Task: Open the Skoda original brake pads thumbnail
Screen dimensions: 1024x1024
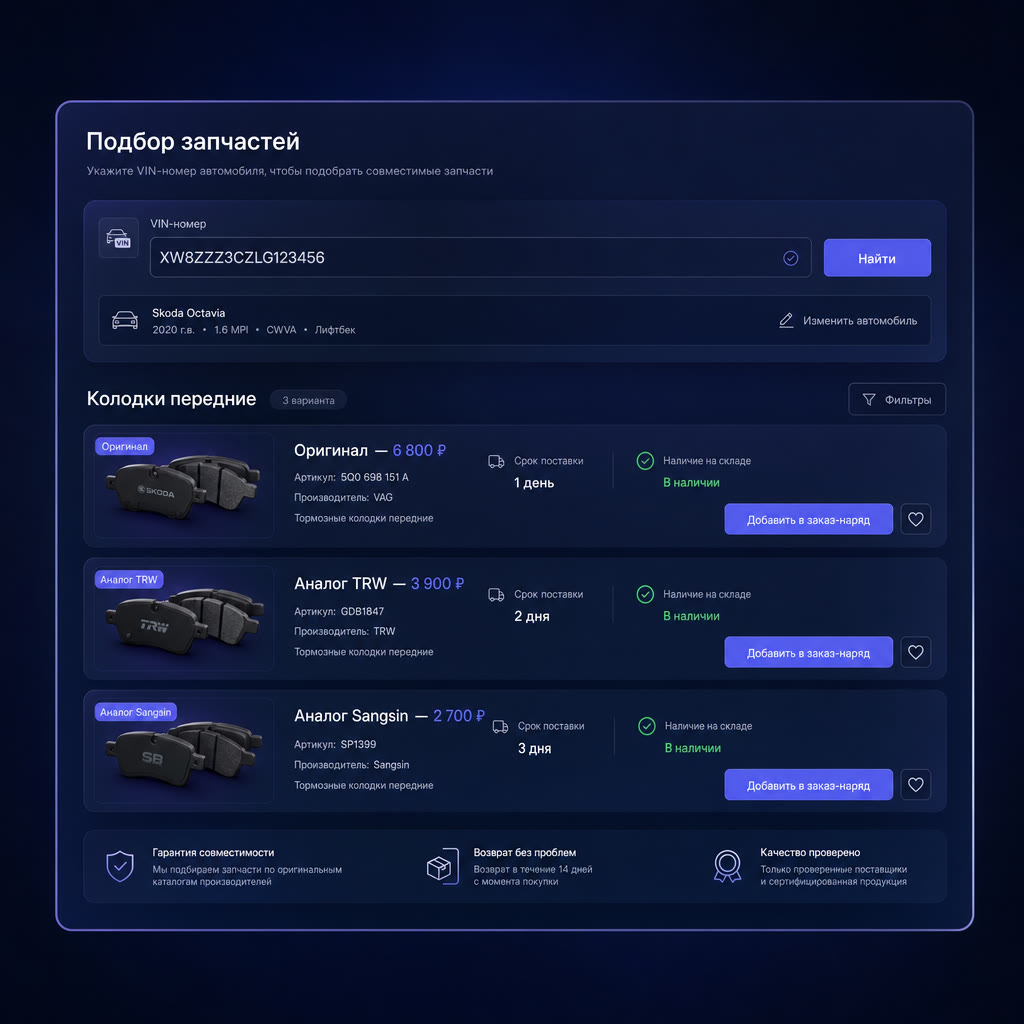Action: click(184, 486)
